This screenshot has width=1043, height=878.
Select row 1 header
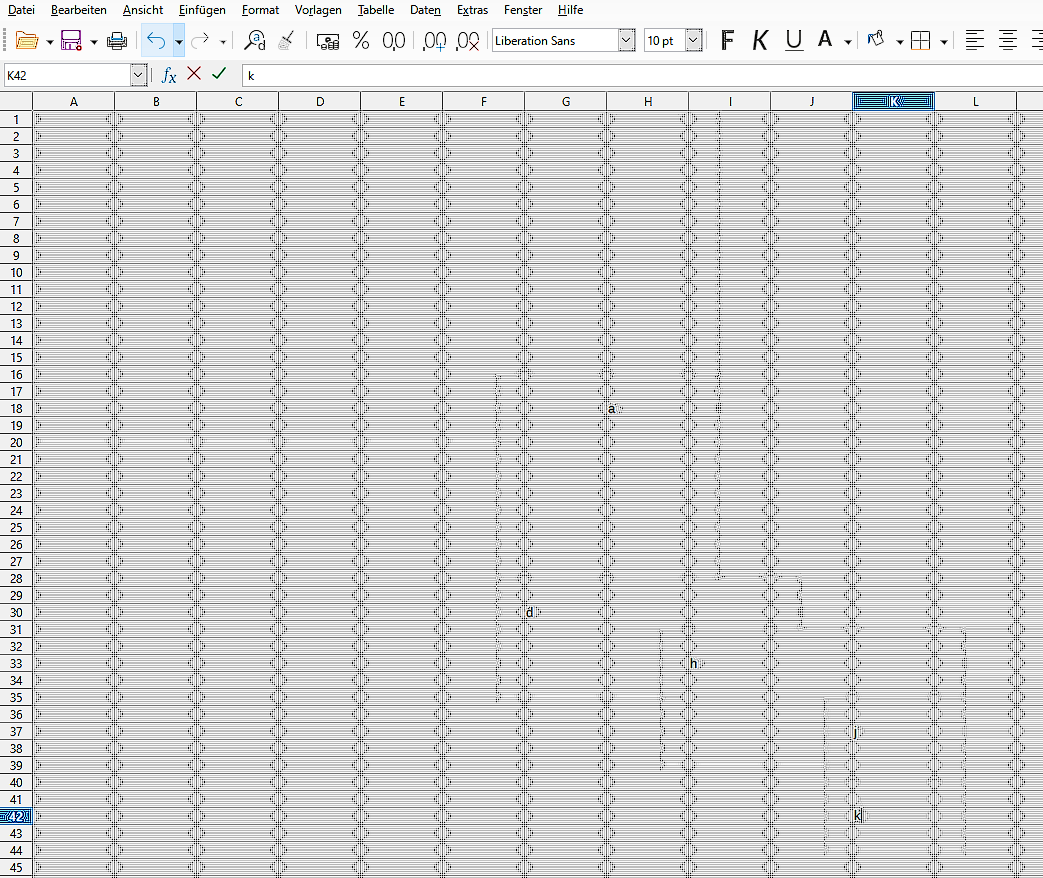(x=16, y=120)
